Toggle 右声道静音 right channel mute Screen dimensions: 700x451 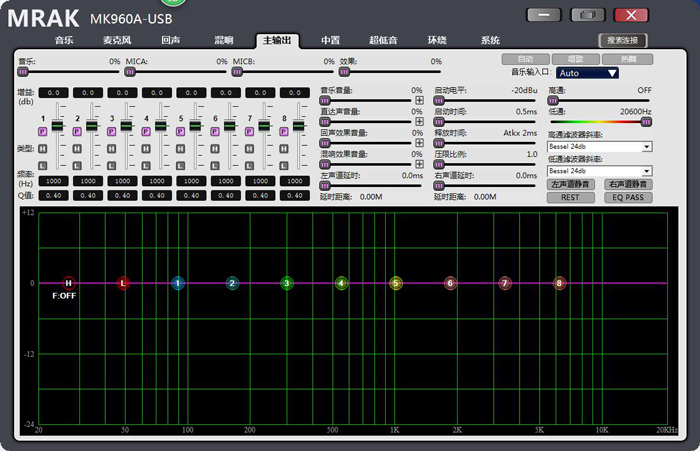tap(626, 185)
